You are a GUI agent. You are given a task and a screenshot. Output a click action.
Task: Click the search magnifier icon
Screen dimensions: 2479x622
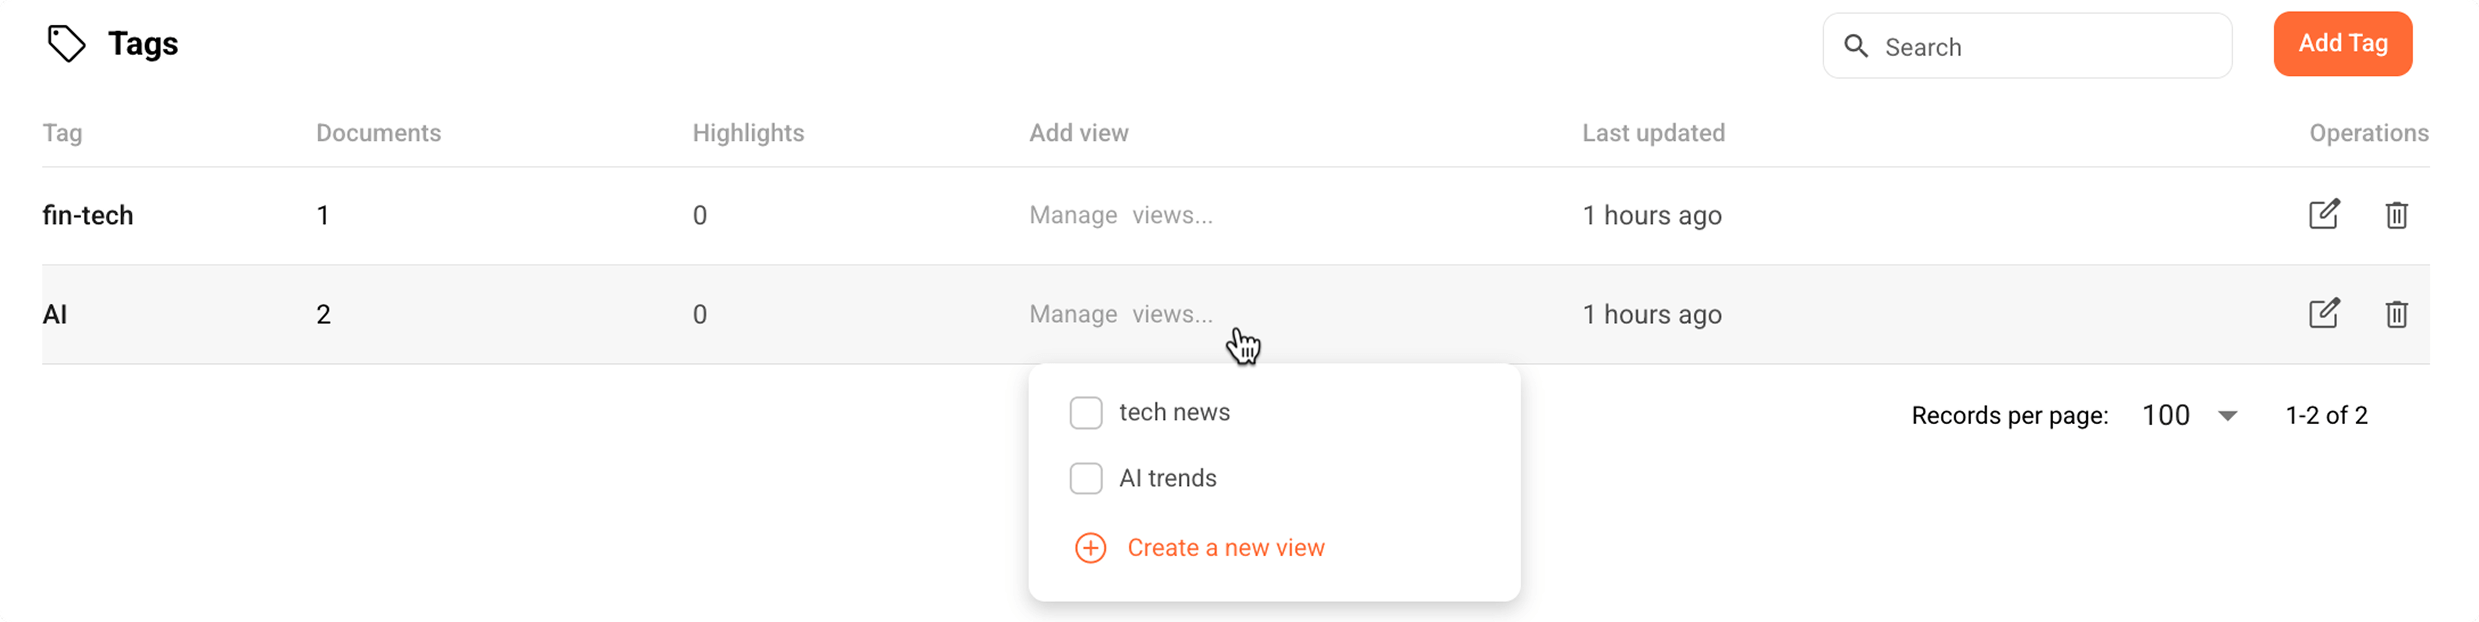coord(1857,46)
